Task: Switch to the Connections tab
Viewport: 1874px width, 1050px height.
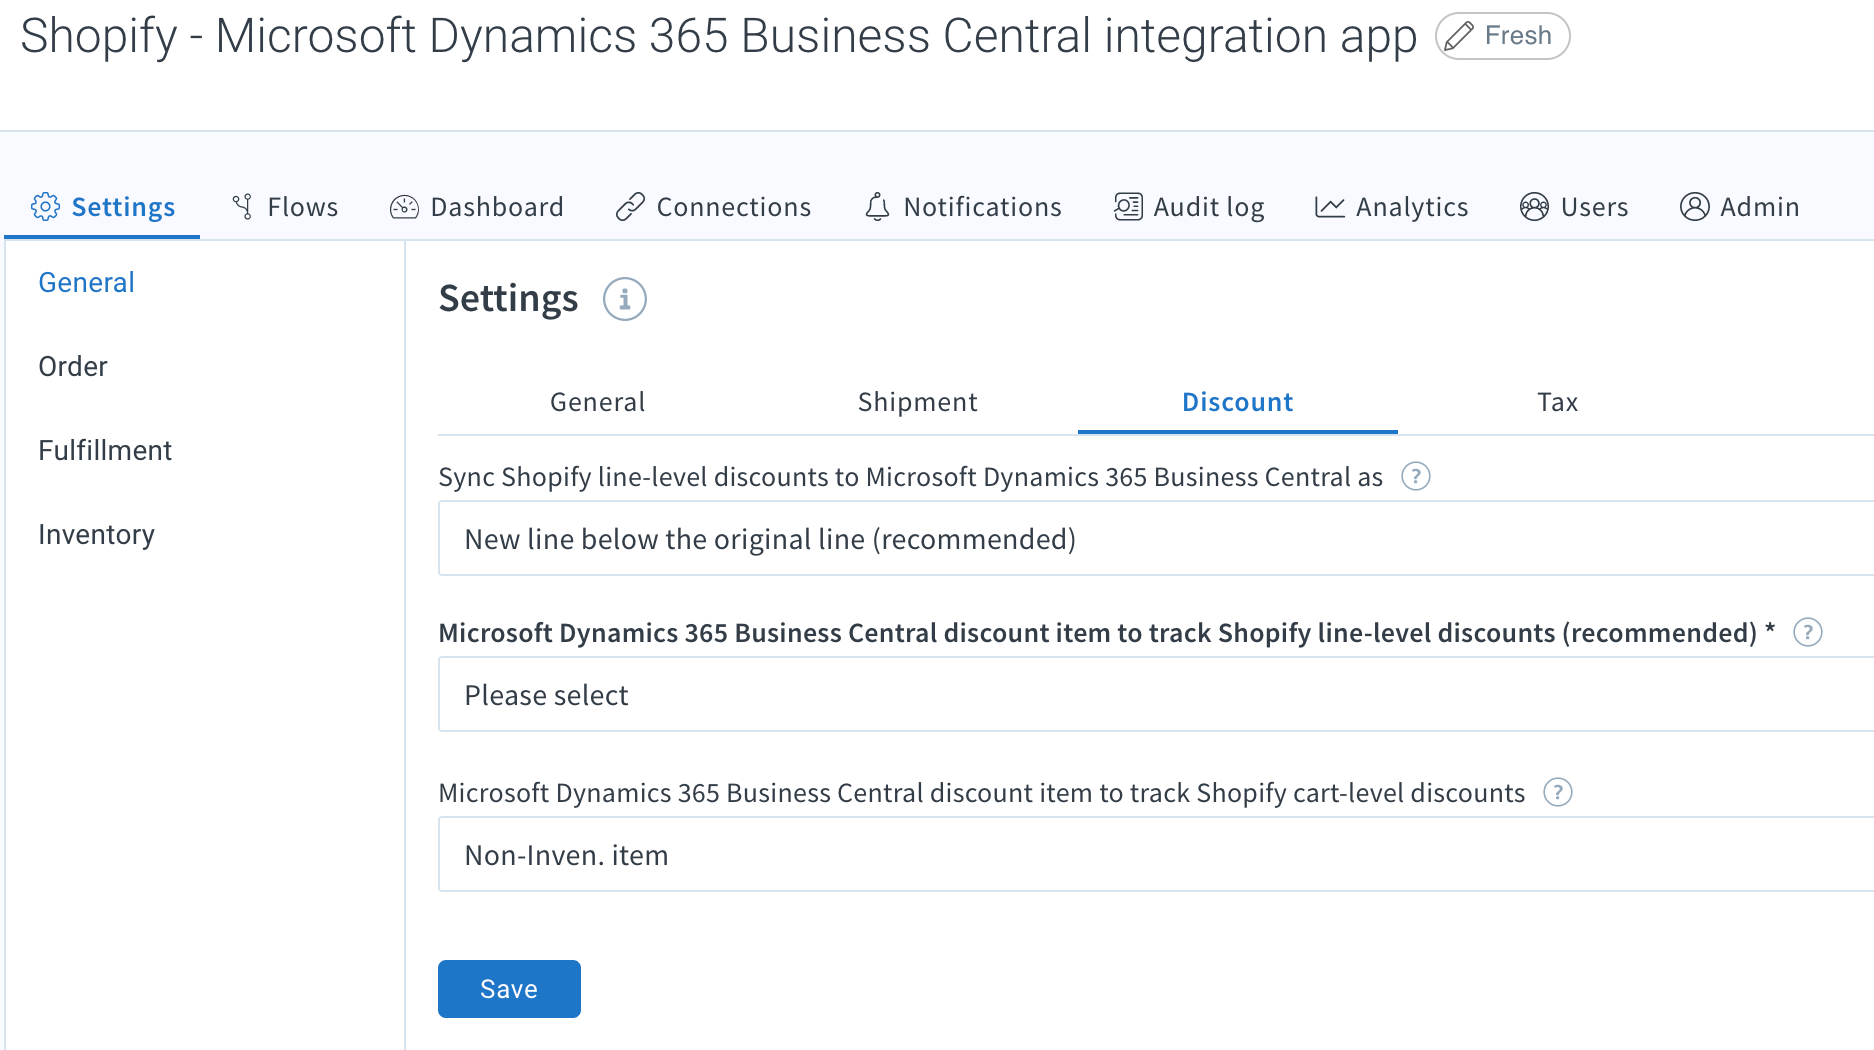Action: 713,207
